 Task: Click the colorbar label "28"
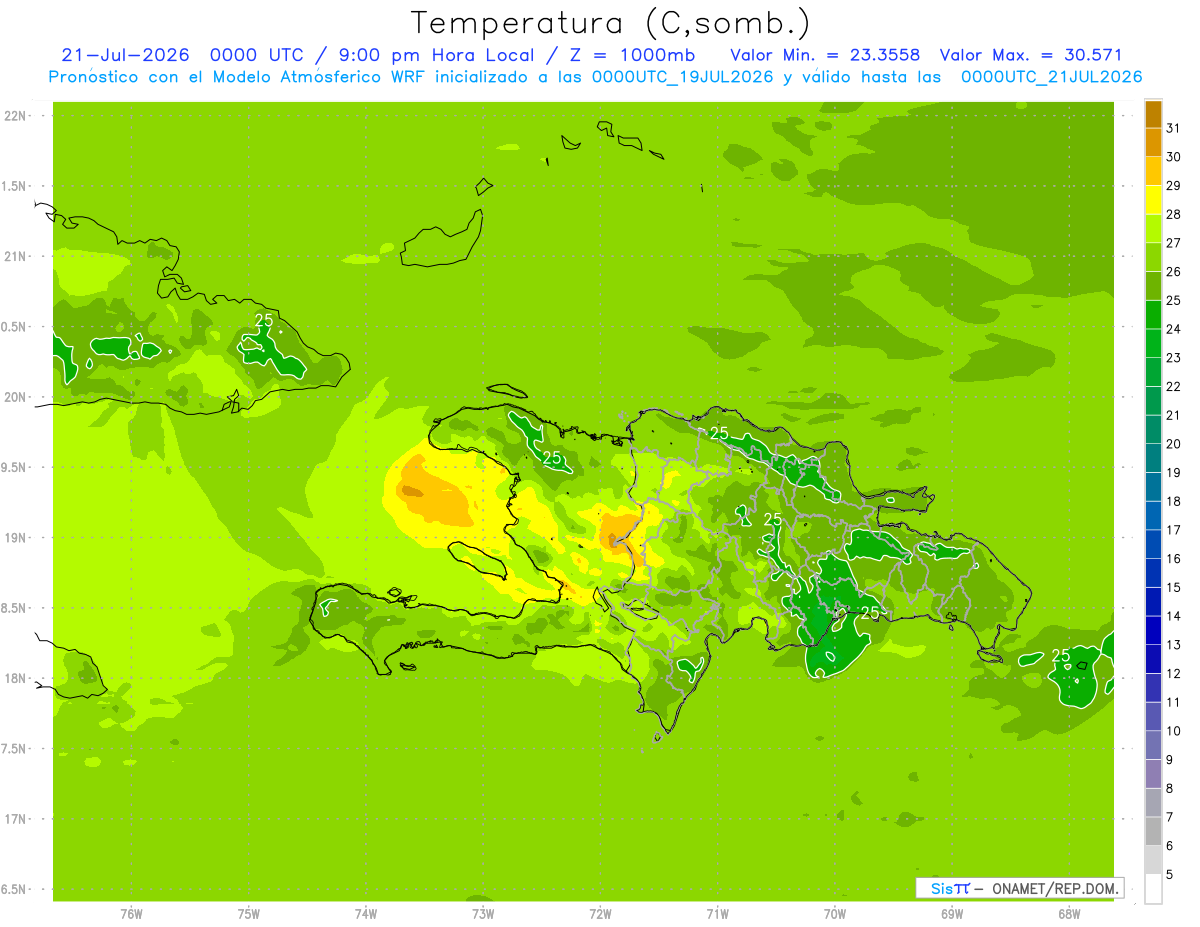tap(1173, 214)
